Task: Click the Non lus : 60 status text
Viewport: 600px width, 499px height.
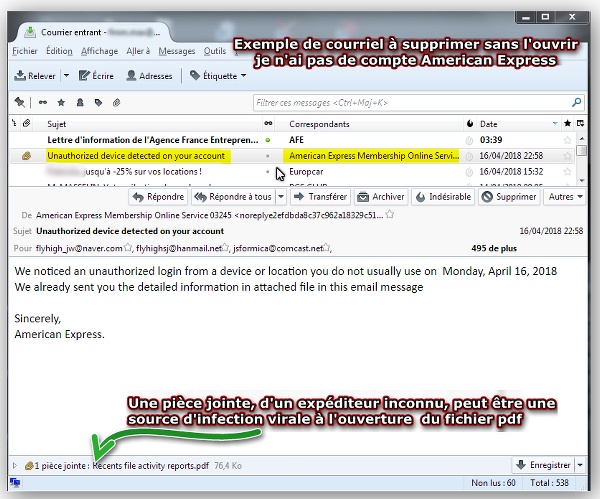Action: (x=493, y=483)
